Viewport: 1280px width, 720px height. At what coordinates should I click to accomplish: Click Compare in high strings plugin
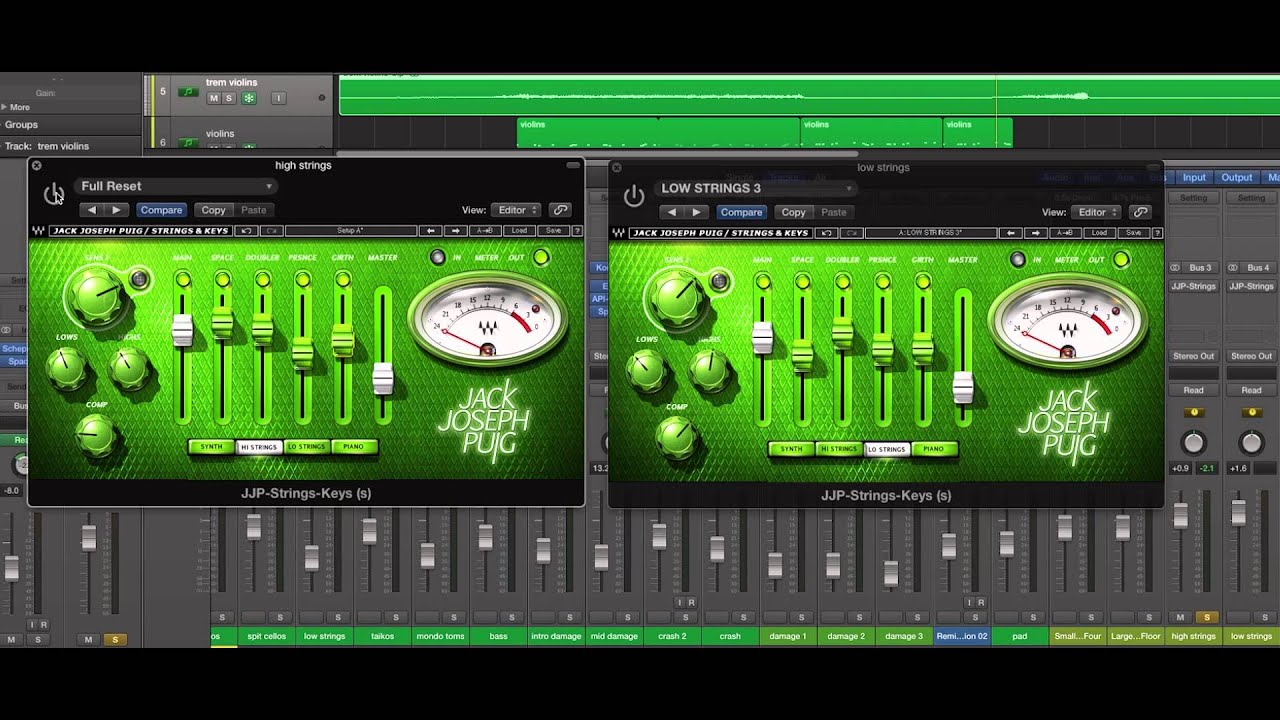[161, 210]
